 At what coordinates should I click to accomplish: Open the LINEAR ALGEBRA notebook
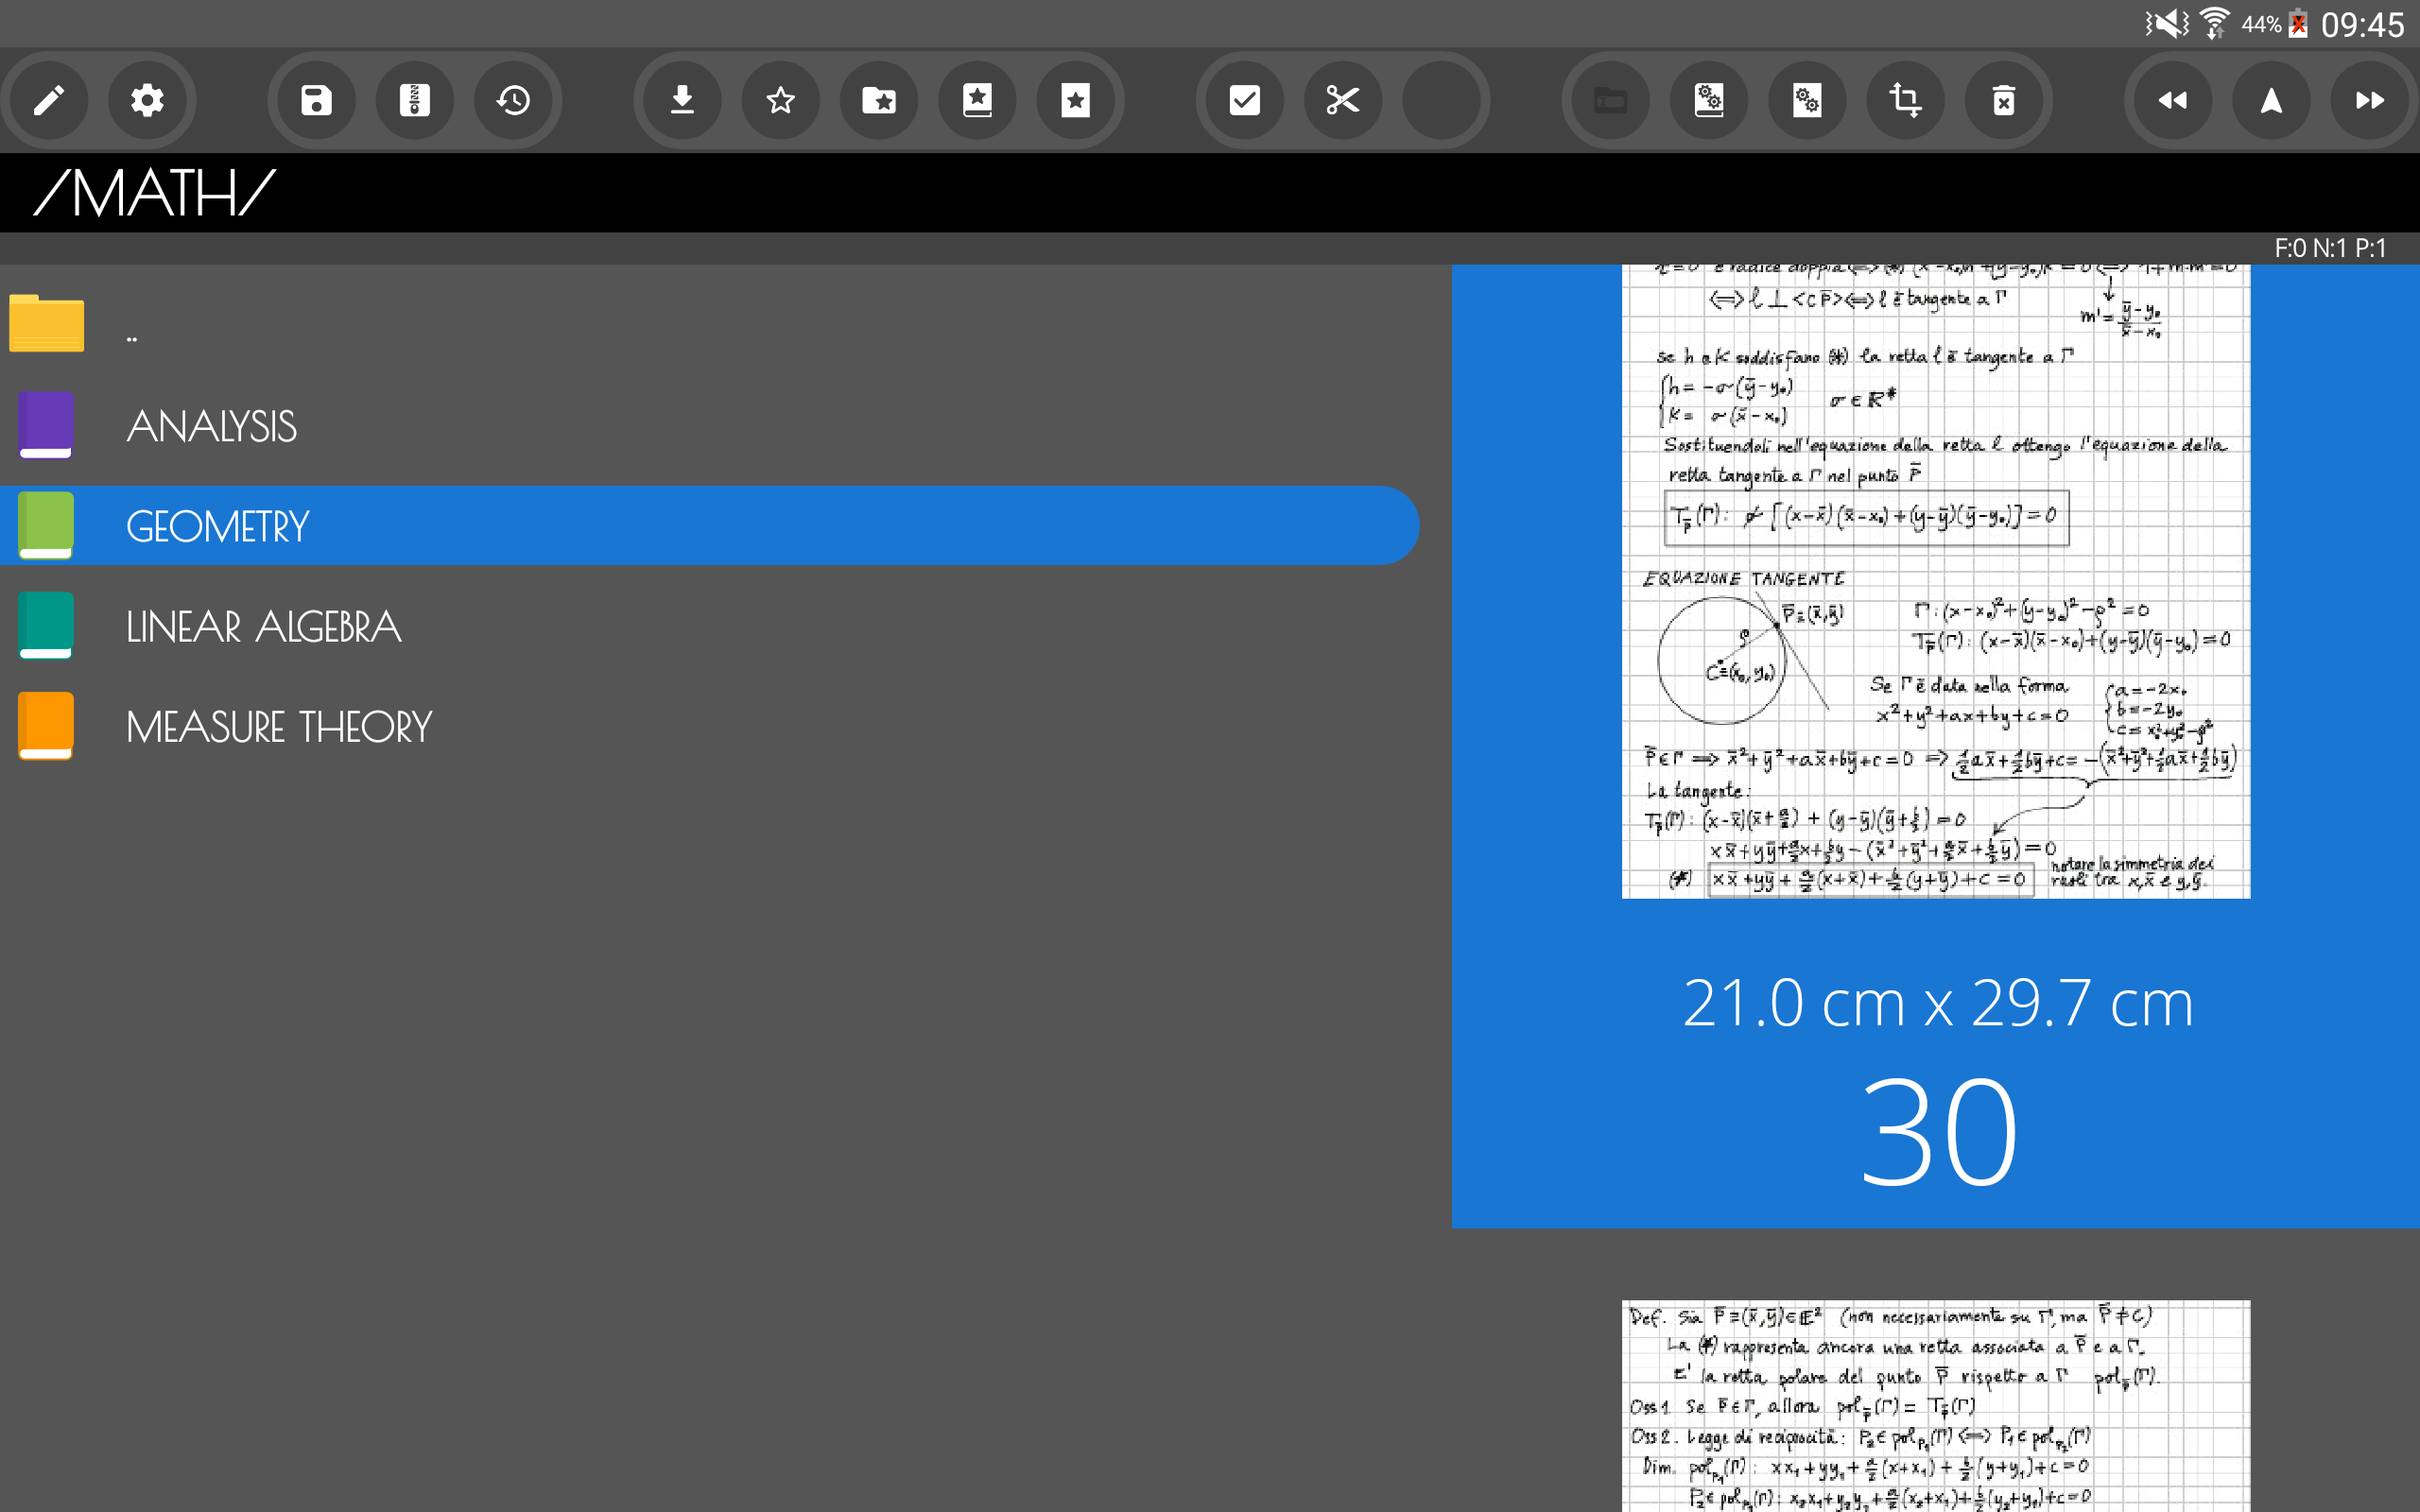[262, 627]
